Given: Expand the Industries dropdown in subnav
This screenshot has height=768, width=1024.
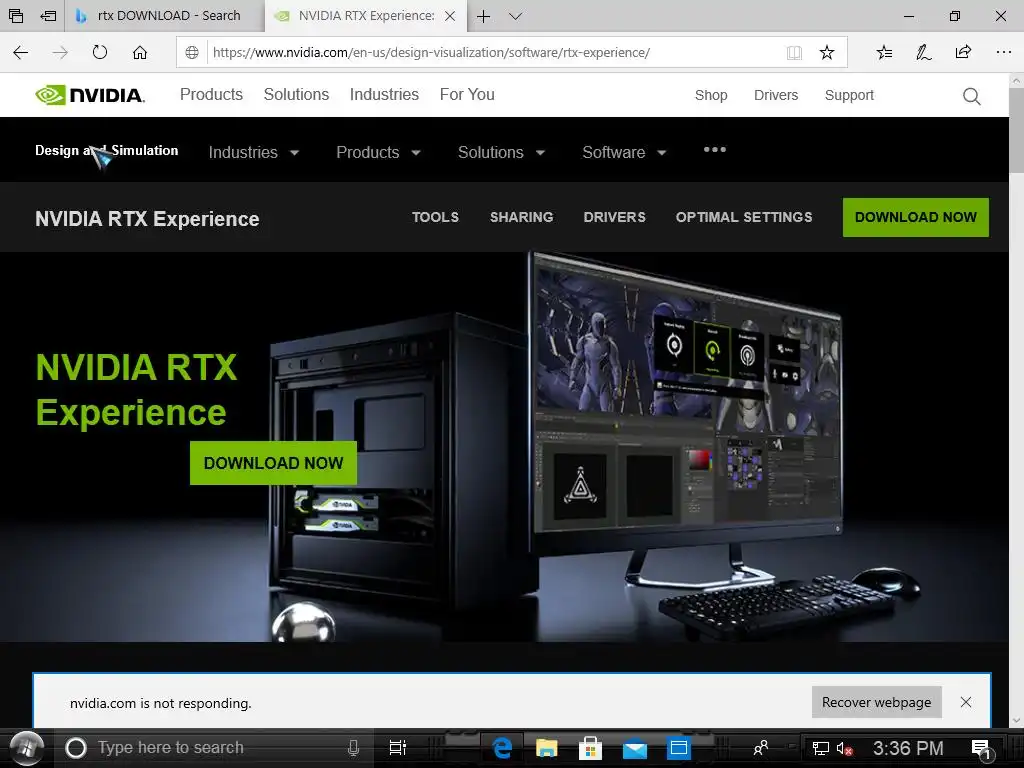Looking at the screenshot, I should (253, 152).
